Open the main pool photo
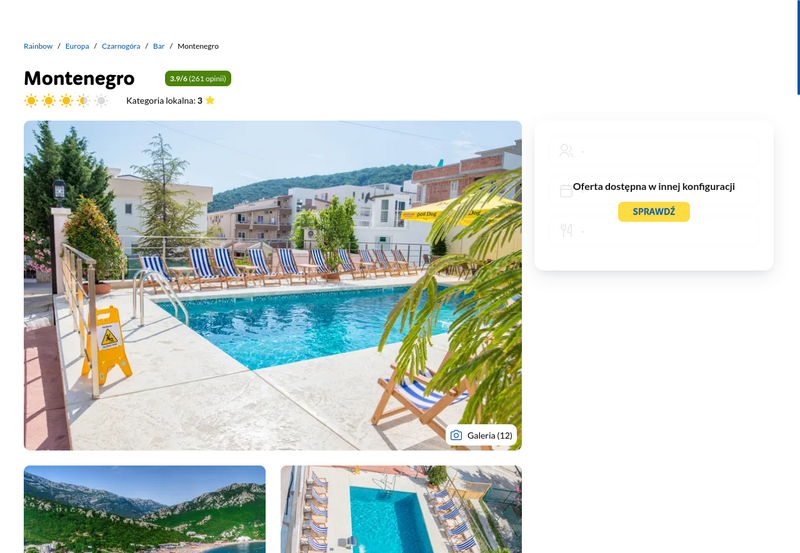 pyautogui.click(x=273, y=286)
